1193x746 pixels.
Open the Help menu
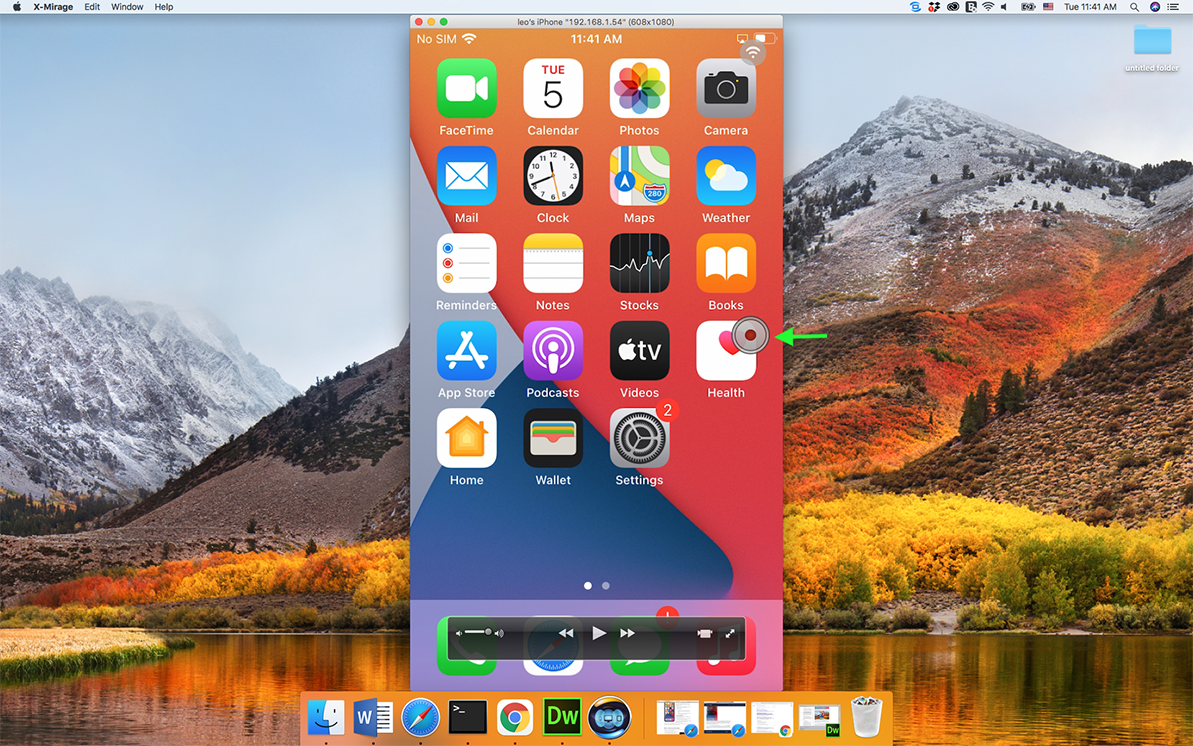pos(164,7)
